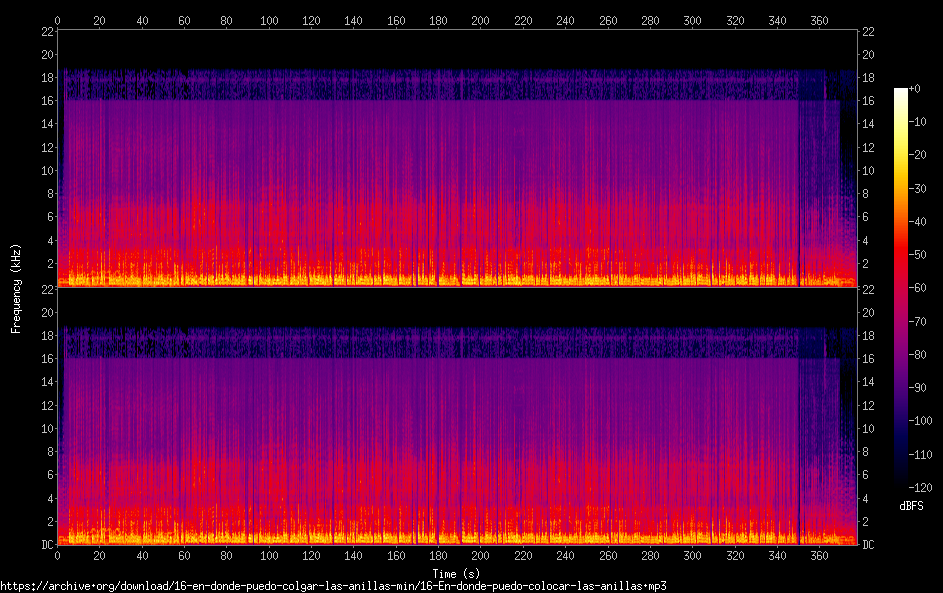Click the upper channel spectrogram plot

[x=457, y=158]
